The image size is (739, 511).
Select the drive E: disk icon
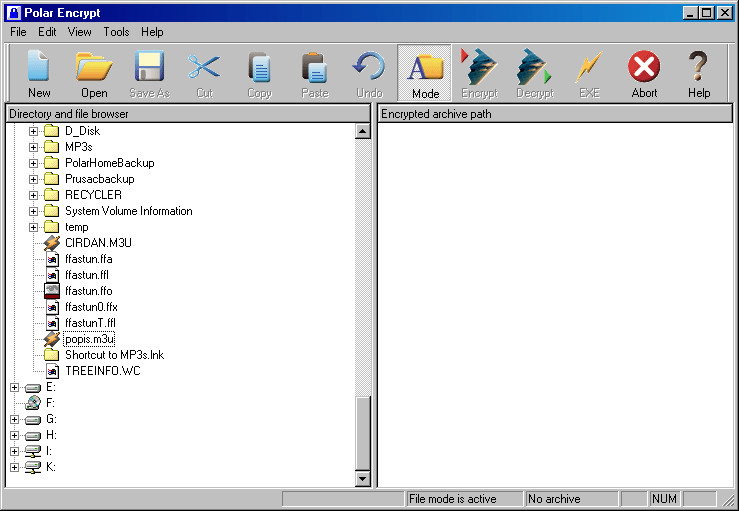[33, 388]
